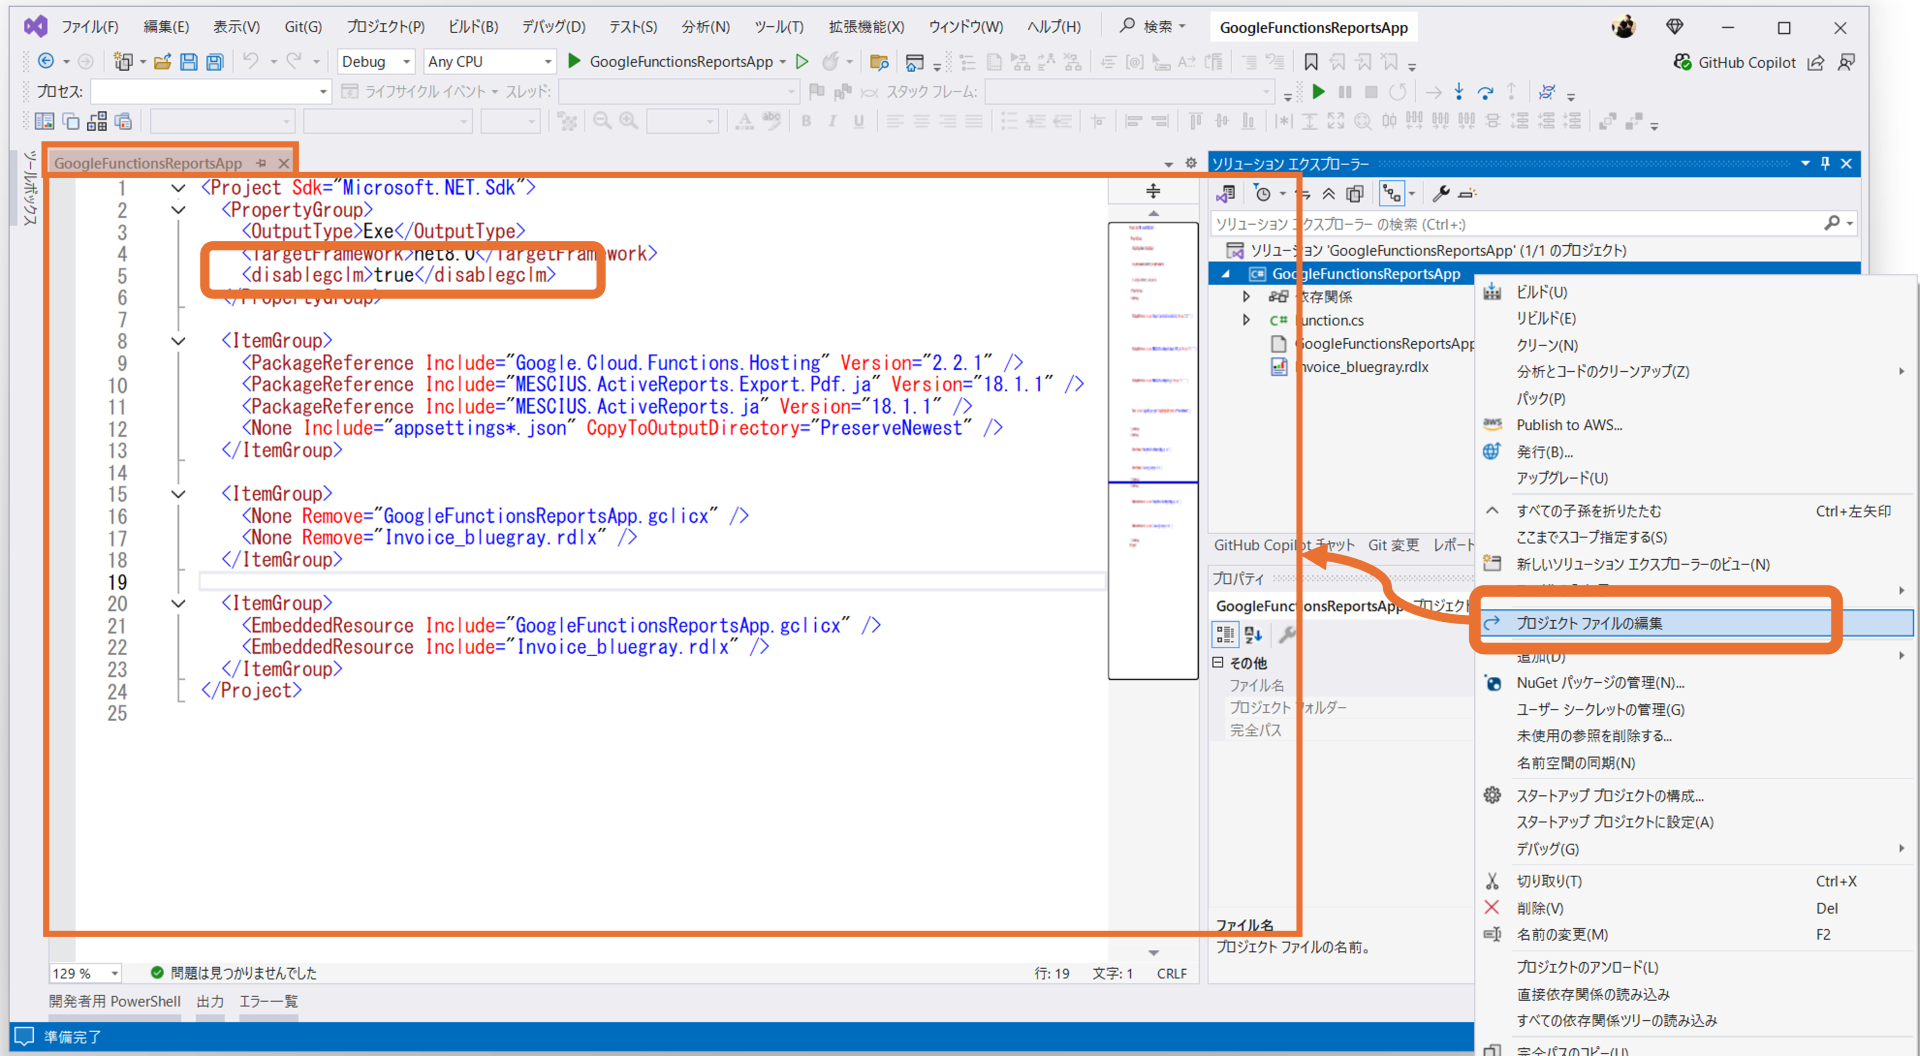Image resolution: width=1920 pixels, height=1056 pixels.
Task: Open the ビルド(B) menu
Action: [x=473, y=27]
